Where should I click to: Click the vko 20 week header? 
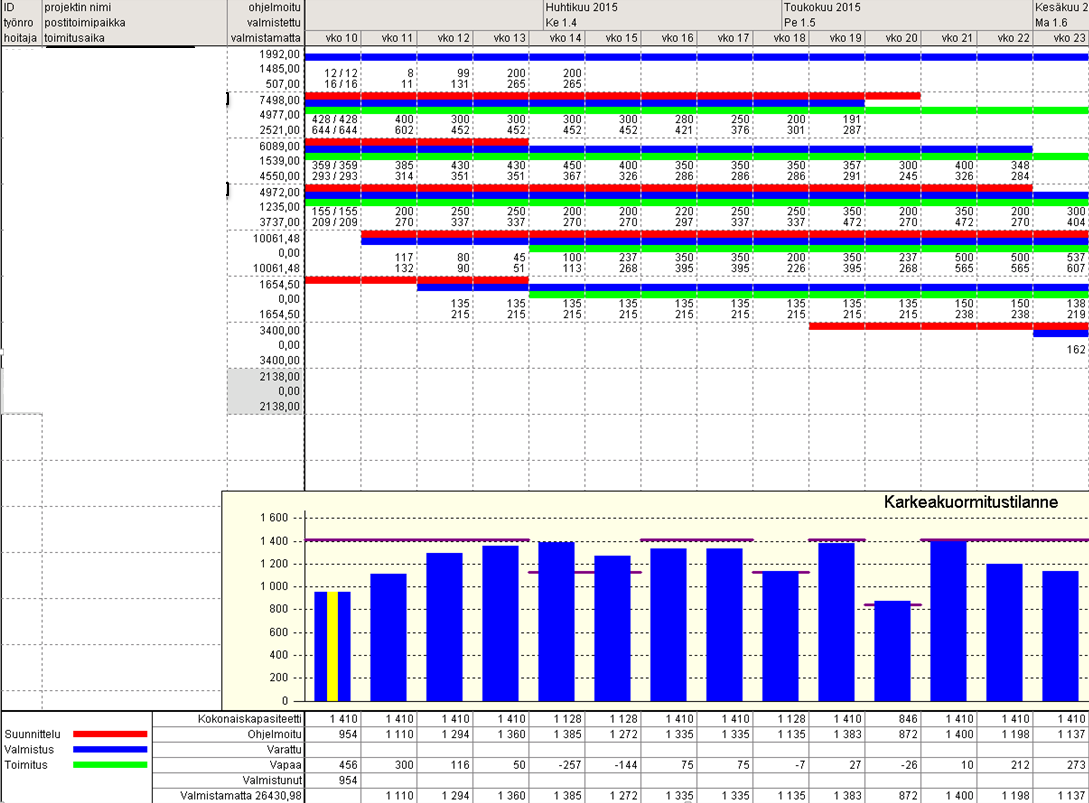[892, 38]
